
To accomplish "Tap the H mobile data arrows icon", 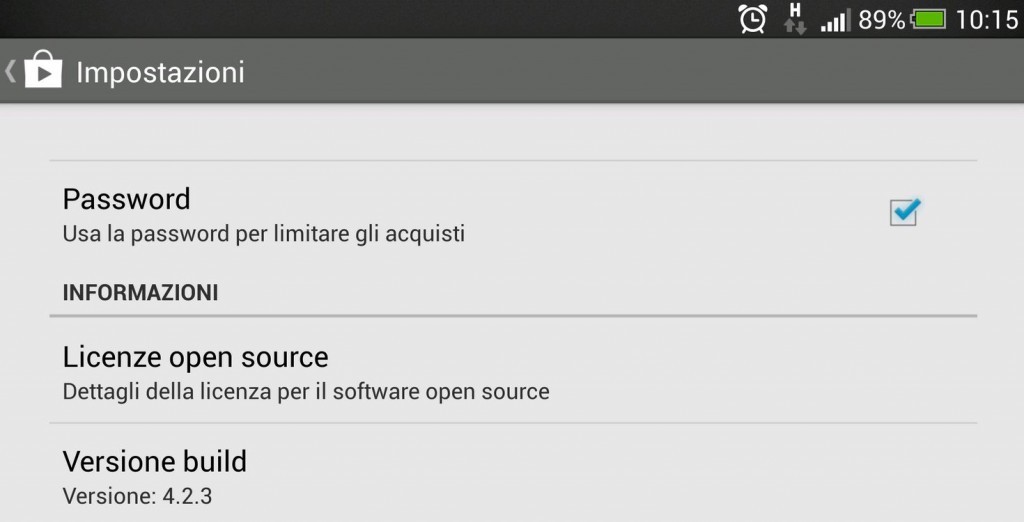I will (795, 18).
